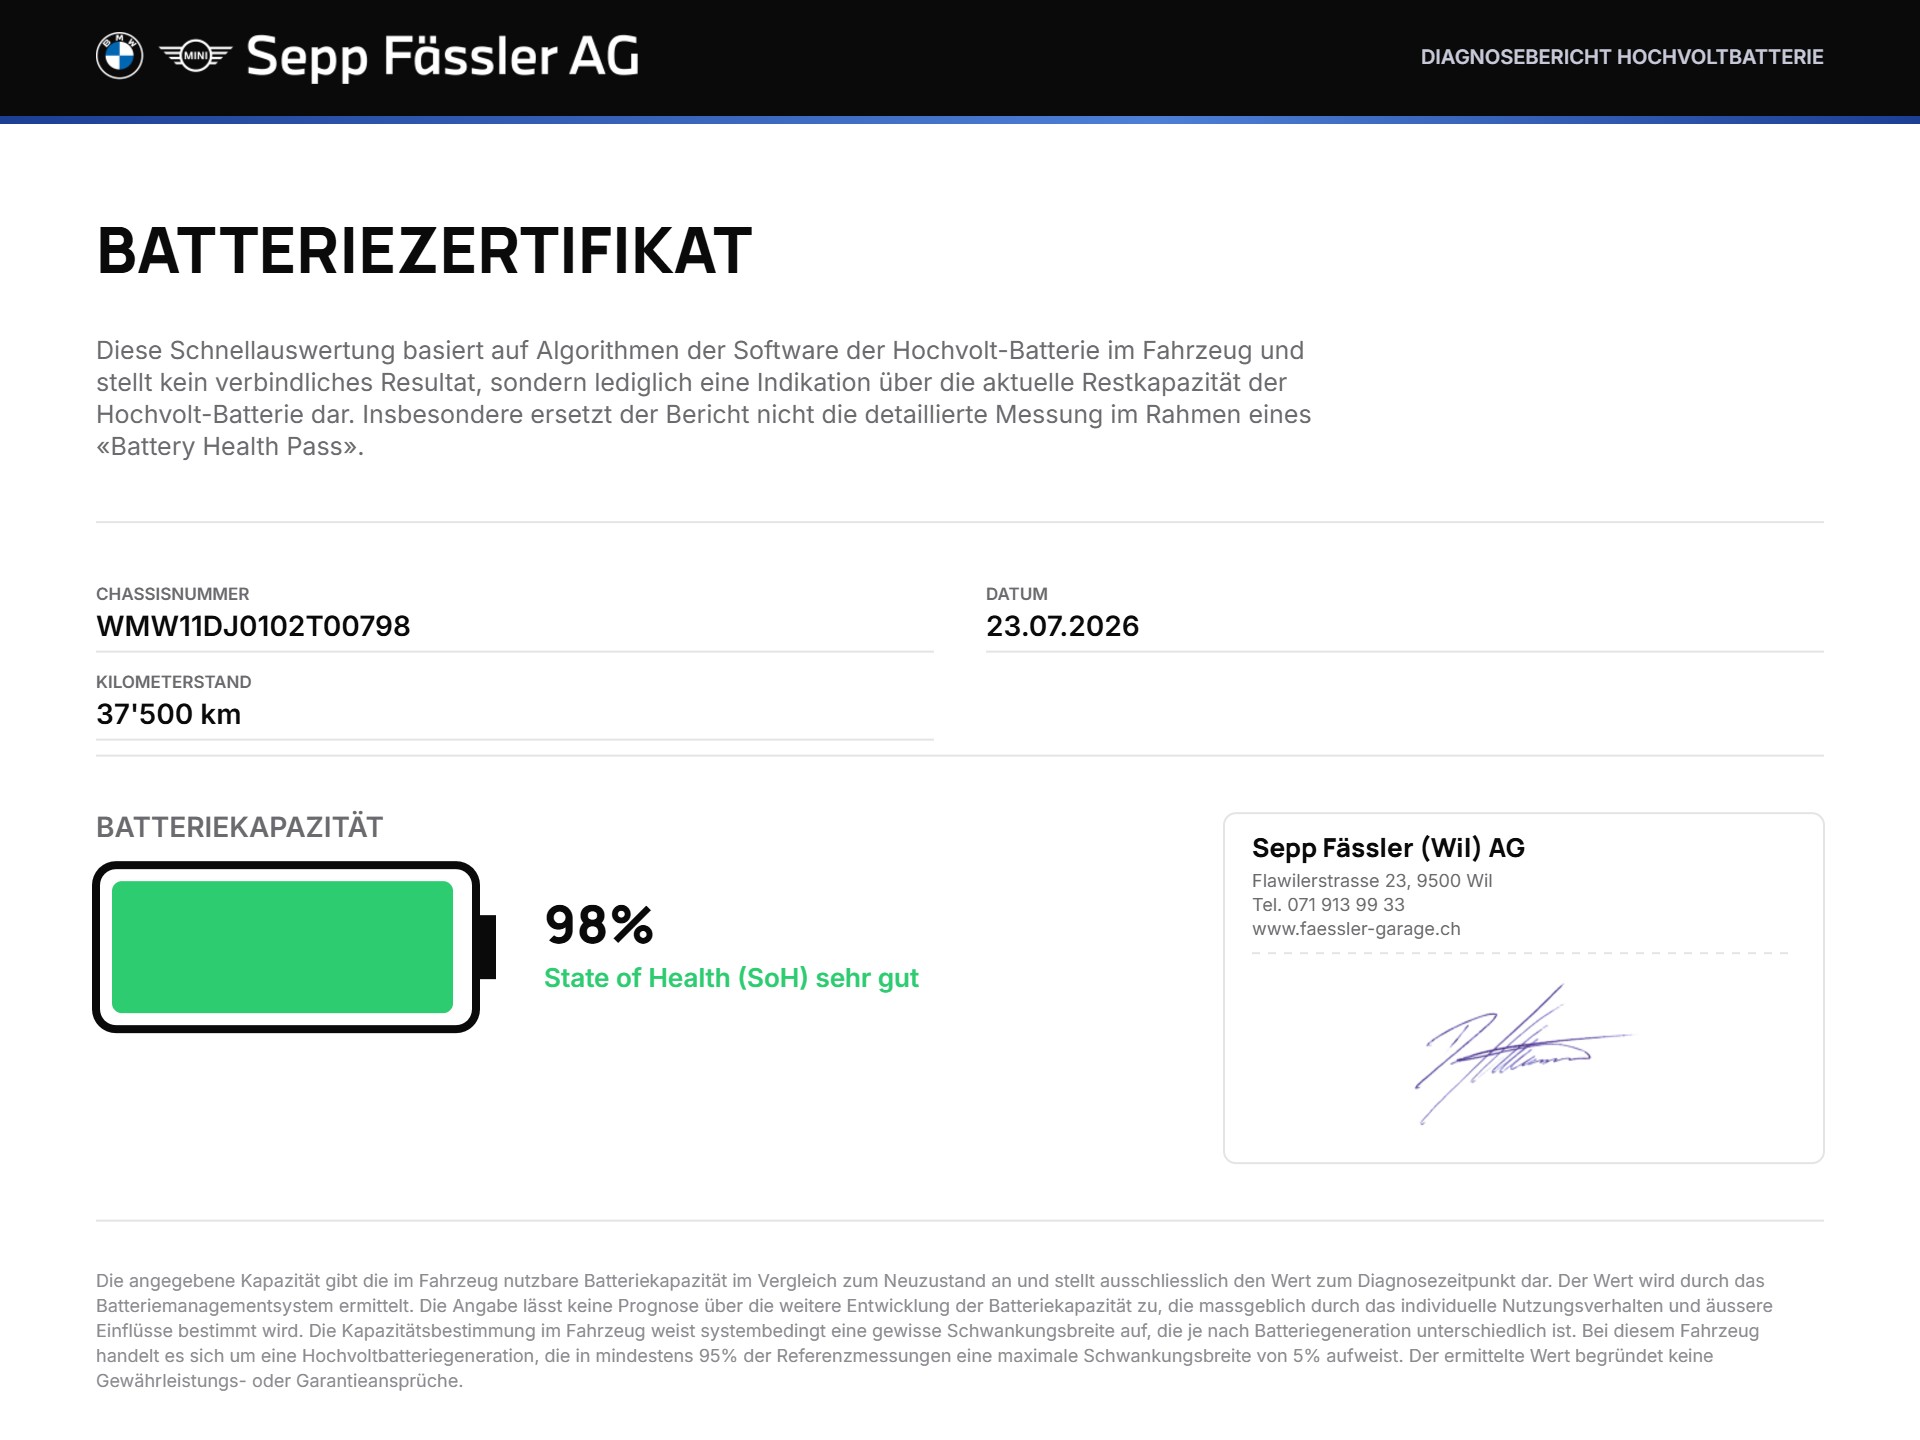Screen dimensions: 1920x1440
Task: Click the Schnellauswertung intro paragraph
Action: point(704,398)
